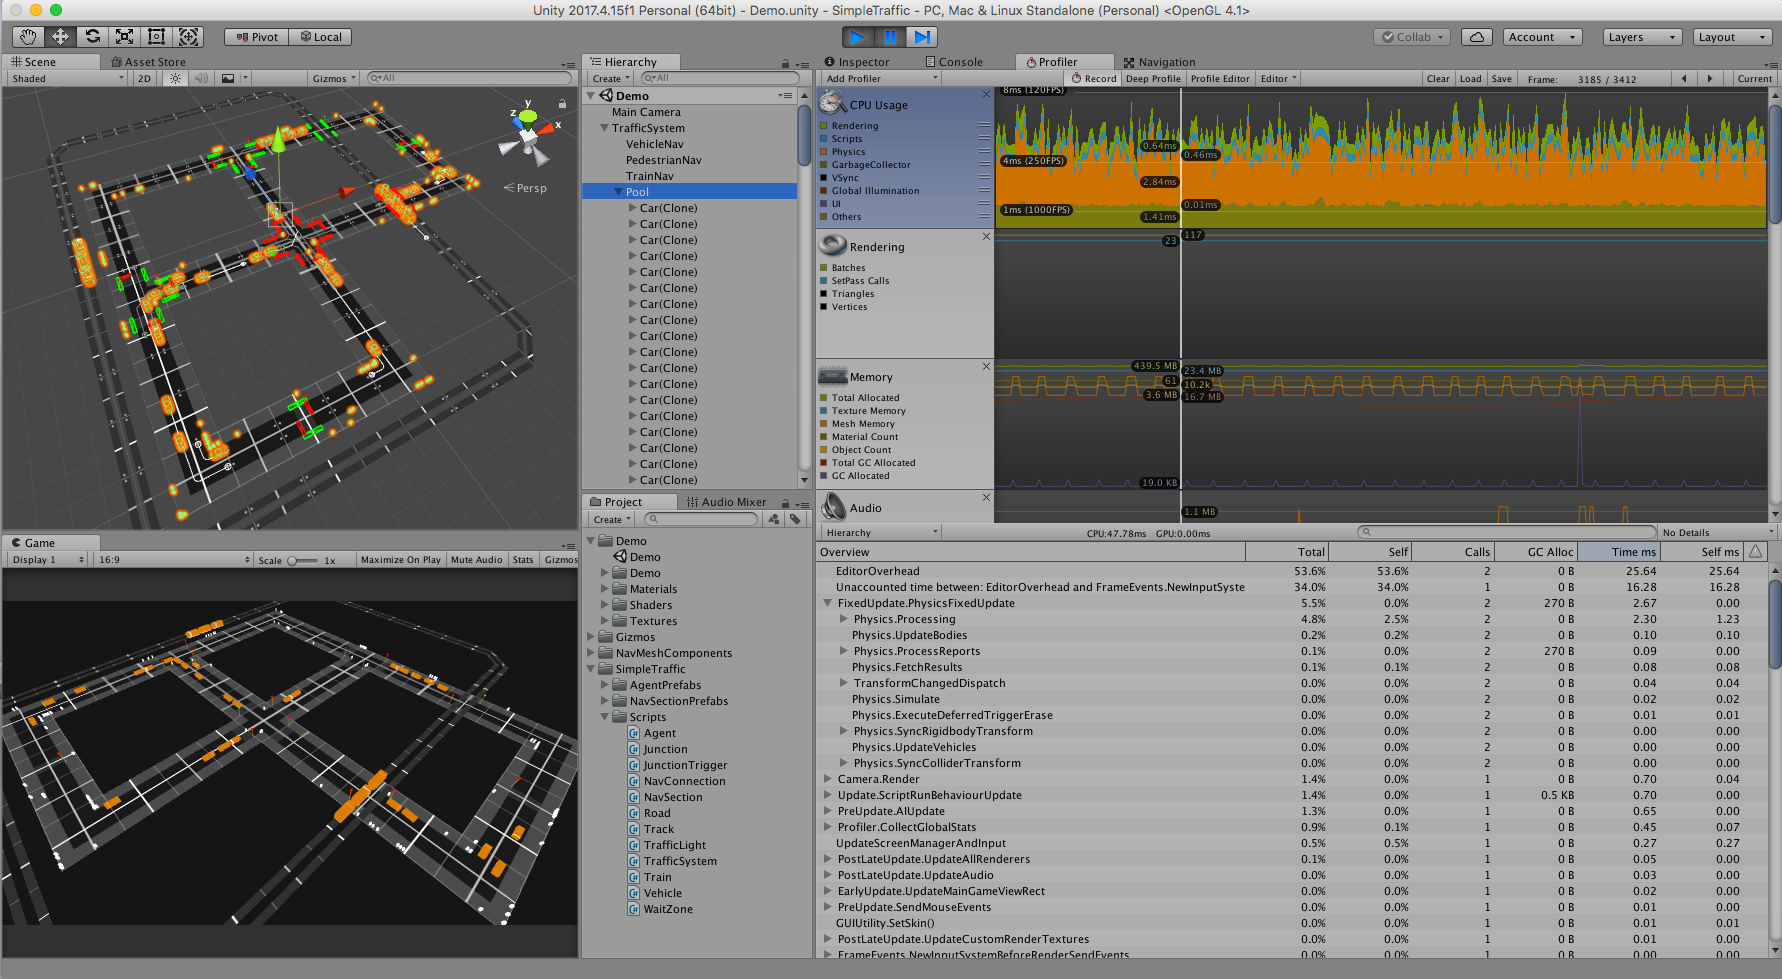Toggle scene lighting sun icon
Screen dimensions: 1782x979
point(175,78)
